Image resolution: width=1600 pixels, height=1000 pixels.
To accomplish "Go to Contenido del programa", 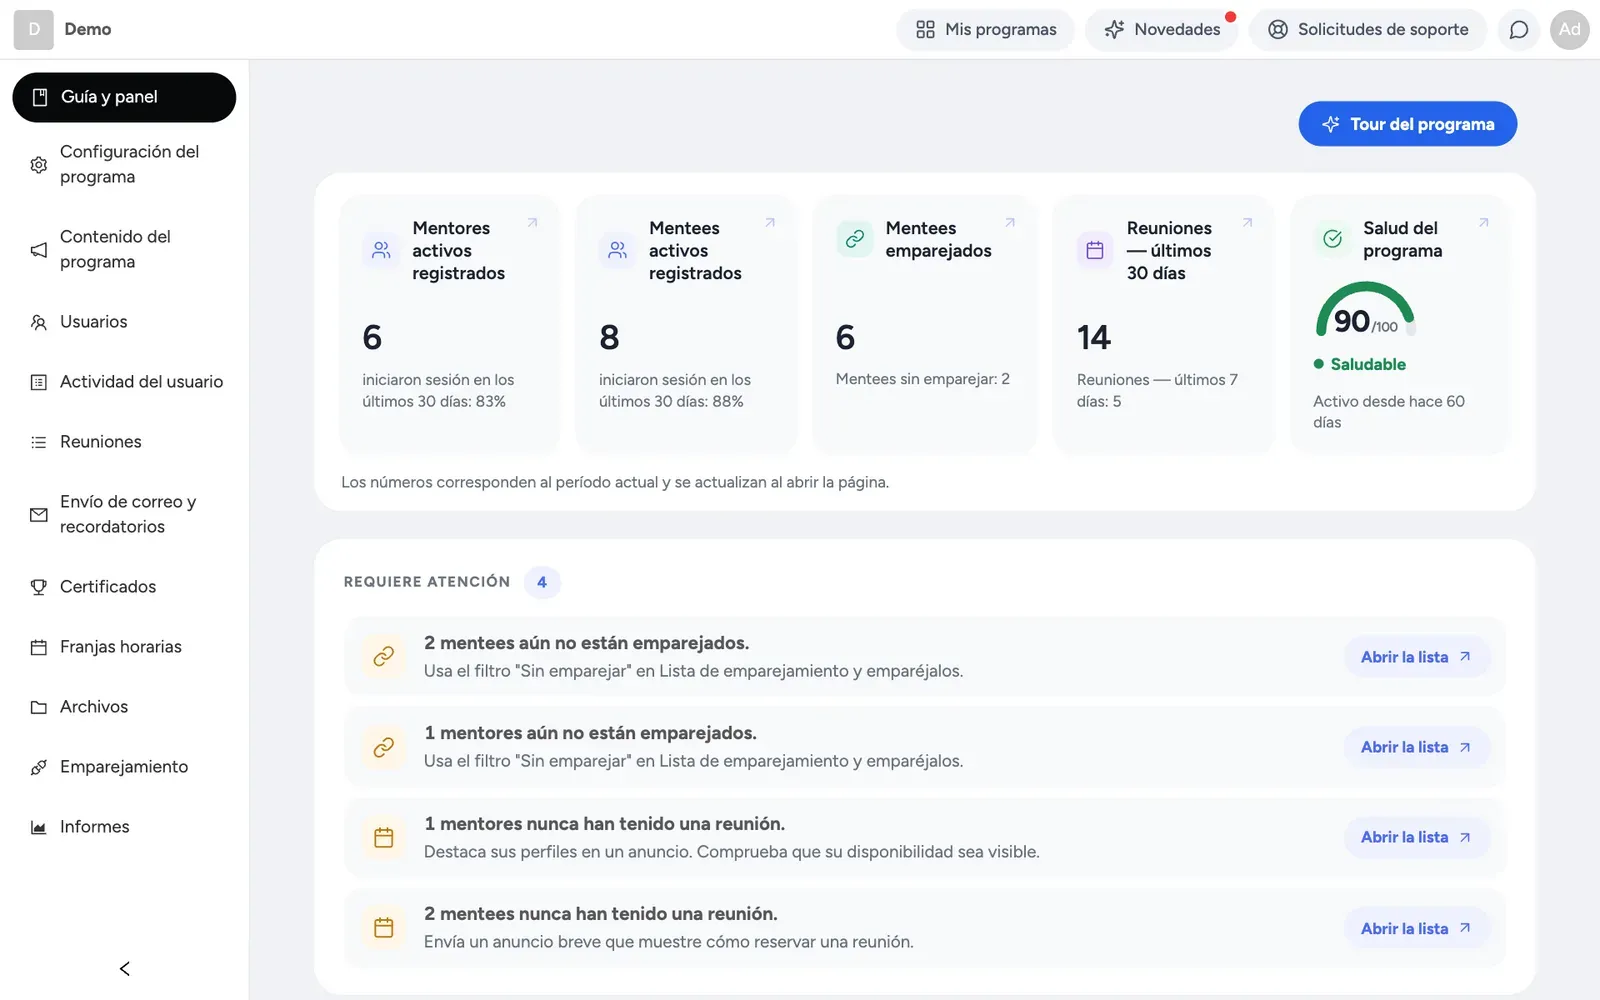I will click(x=124, y=249).
